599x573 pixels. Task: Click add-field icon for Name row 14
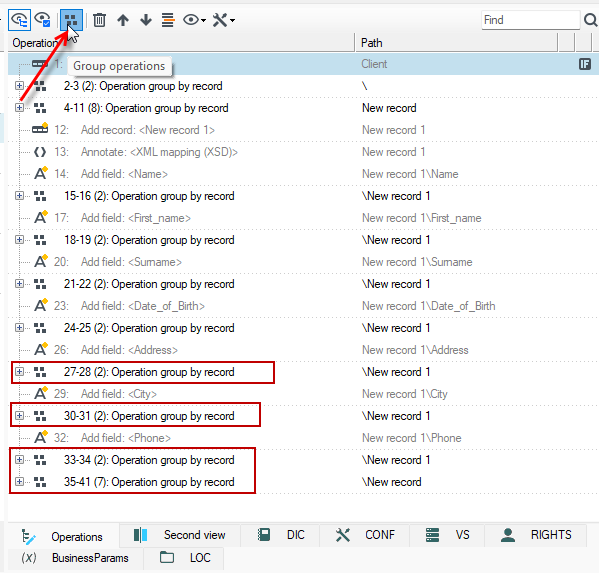tap(40, 173)
